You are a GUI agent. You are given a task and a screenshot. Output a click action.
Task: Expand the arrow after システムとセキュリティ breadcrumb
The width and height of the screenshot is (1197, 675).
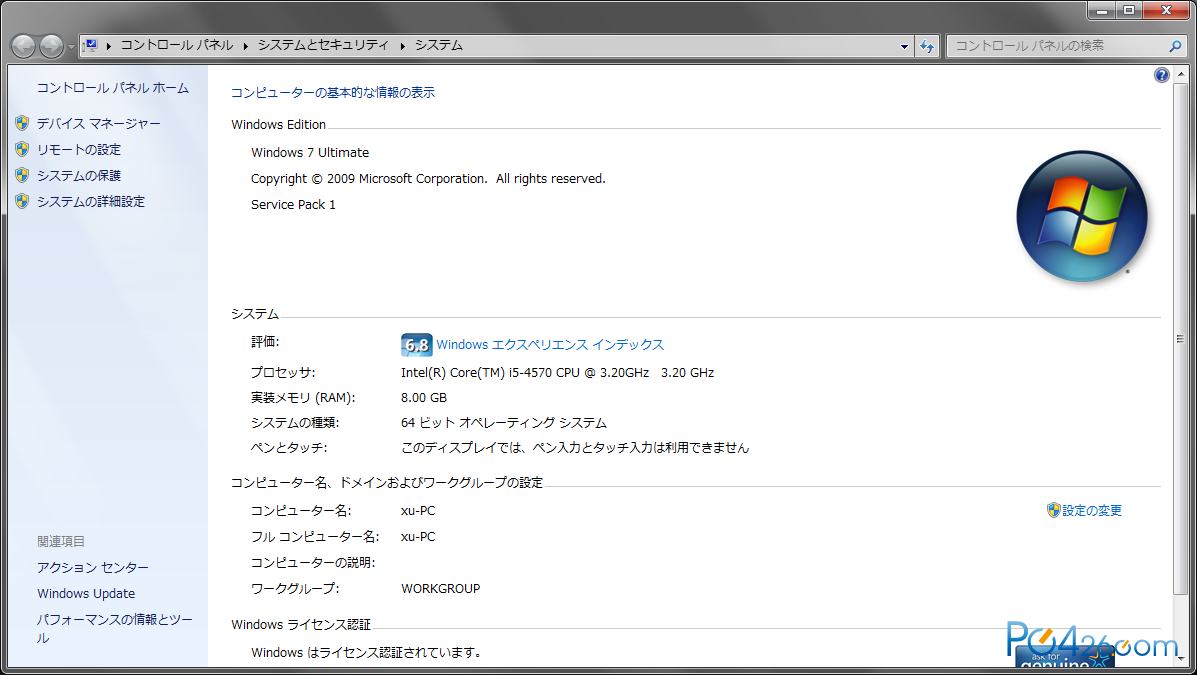(402, 46)
